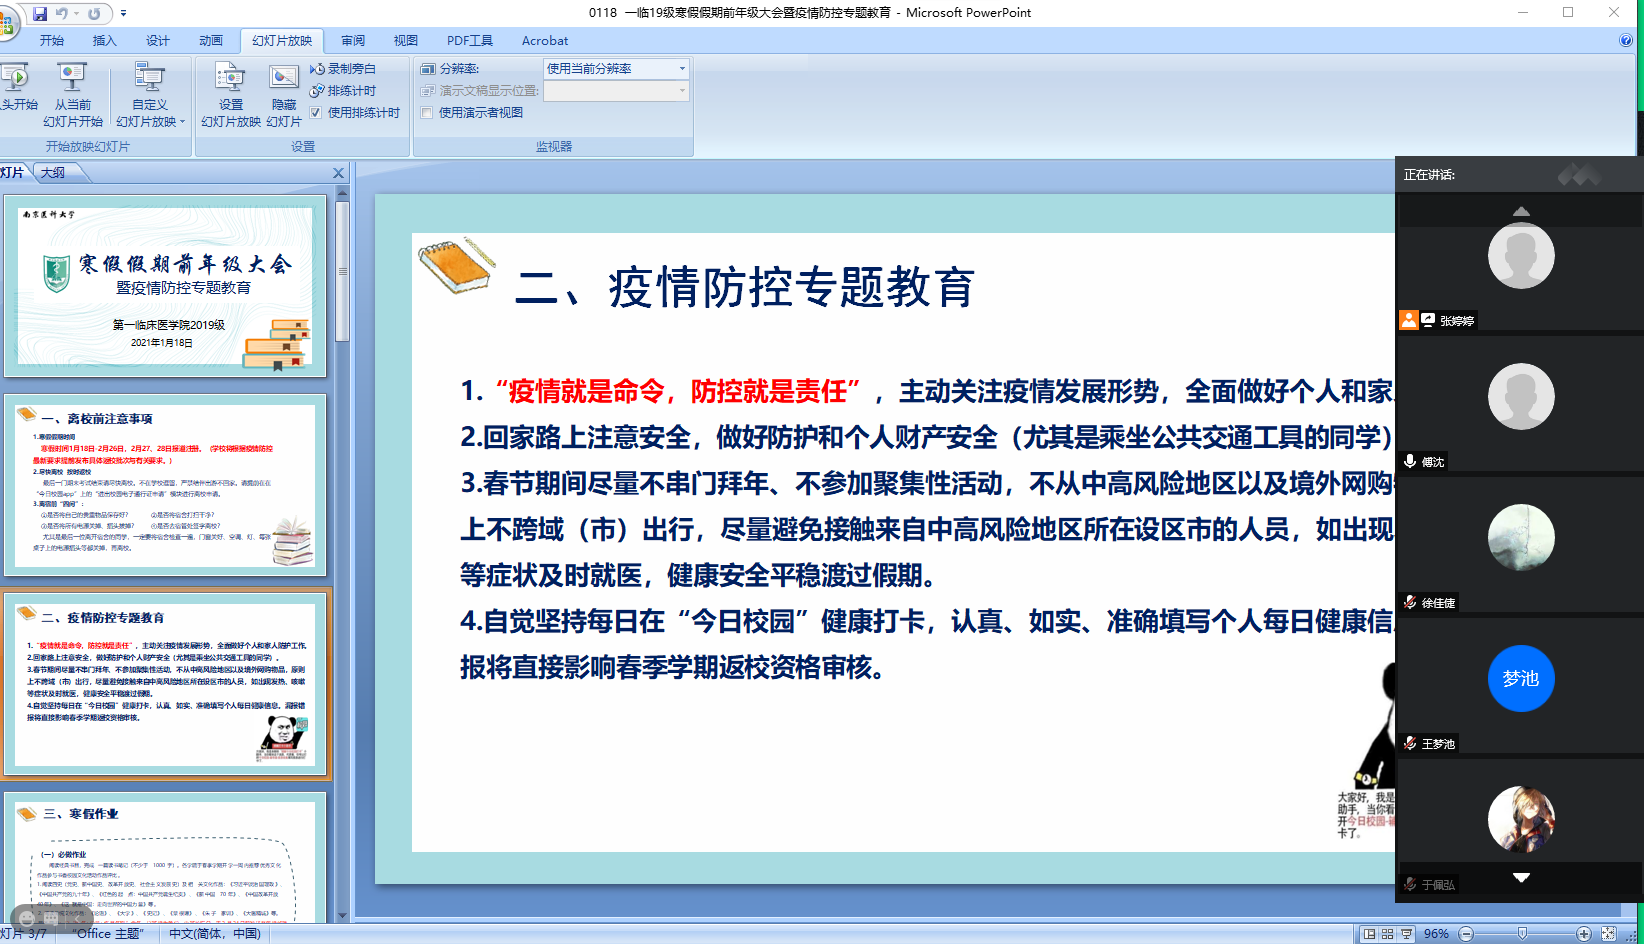
Task: Select the 离校前注意事项 slide thumbnail
Action: point(165,485)
